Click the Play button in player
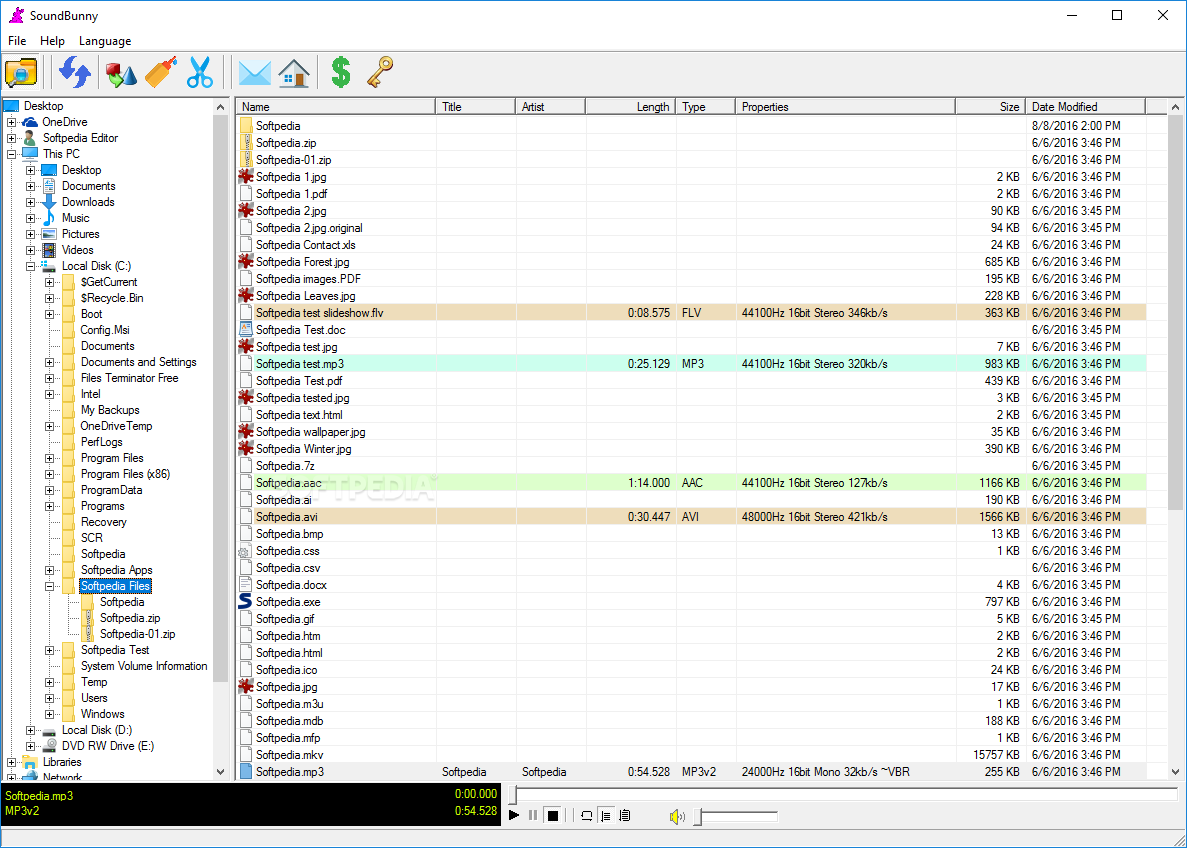The height and width of the screenshot is (848, 1187). coord(514,815)
